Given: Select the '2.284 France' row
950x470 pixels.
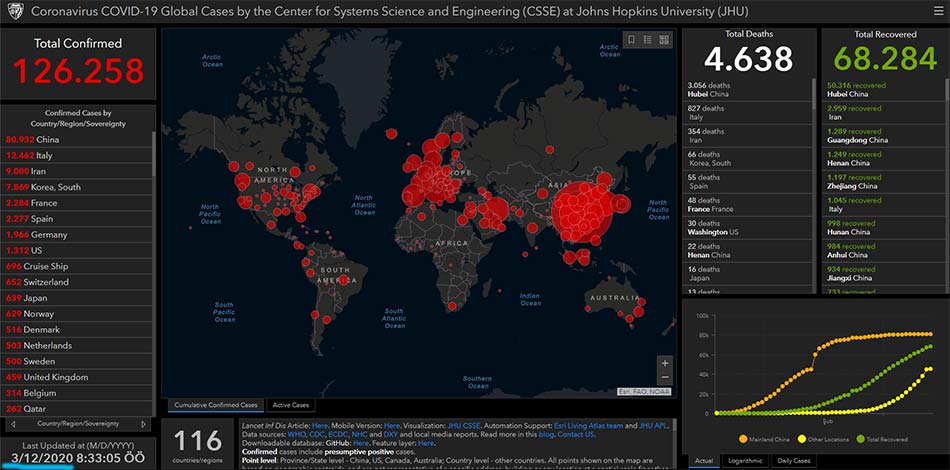Looking at the screenshot, I should tap(76, 203).
